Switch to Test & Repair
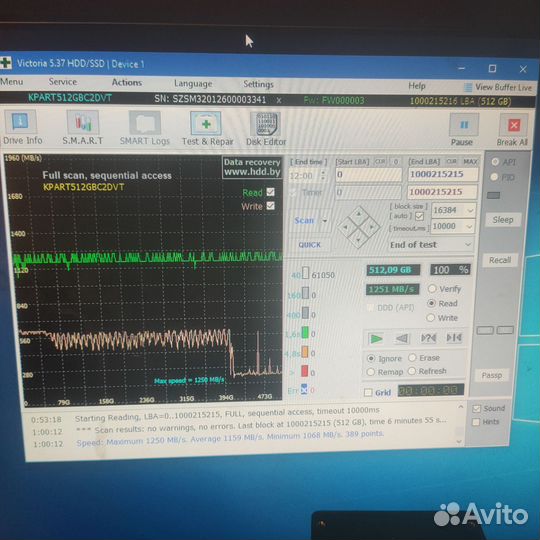 [x=207, y=128]
